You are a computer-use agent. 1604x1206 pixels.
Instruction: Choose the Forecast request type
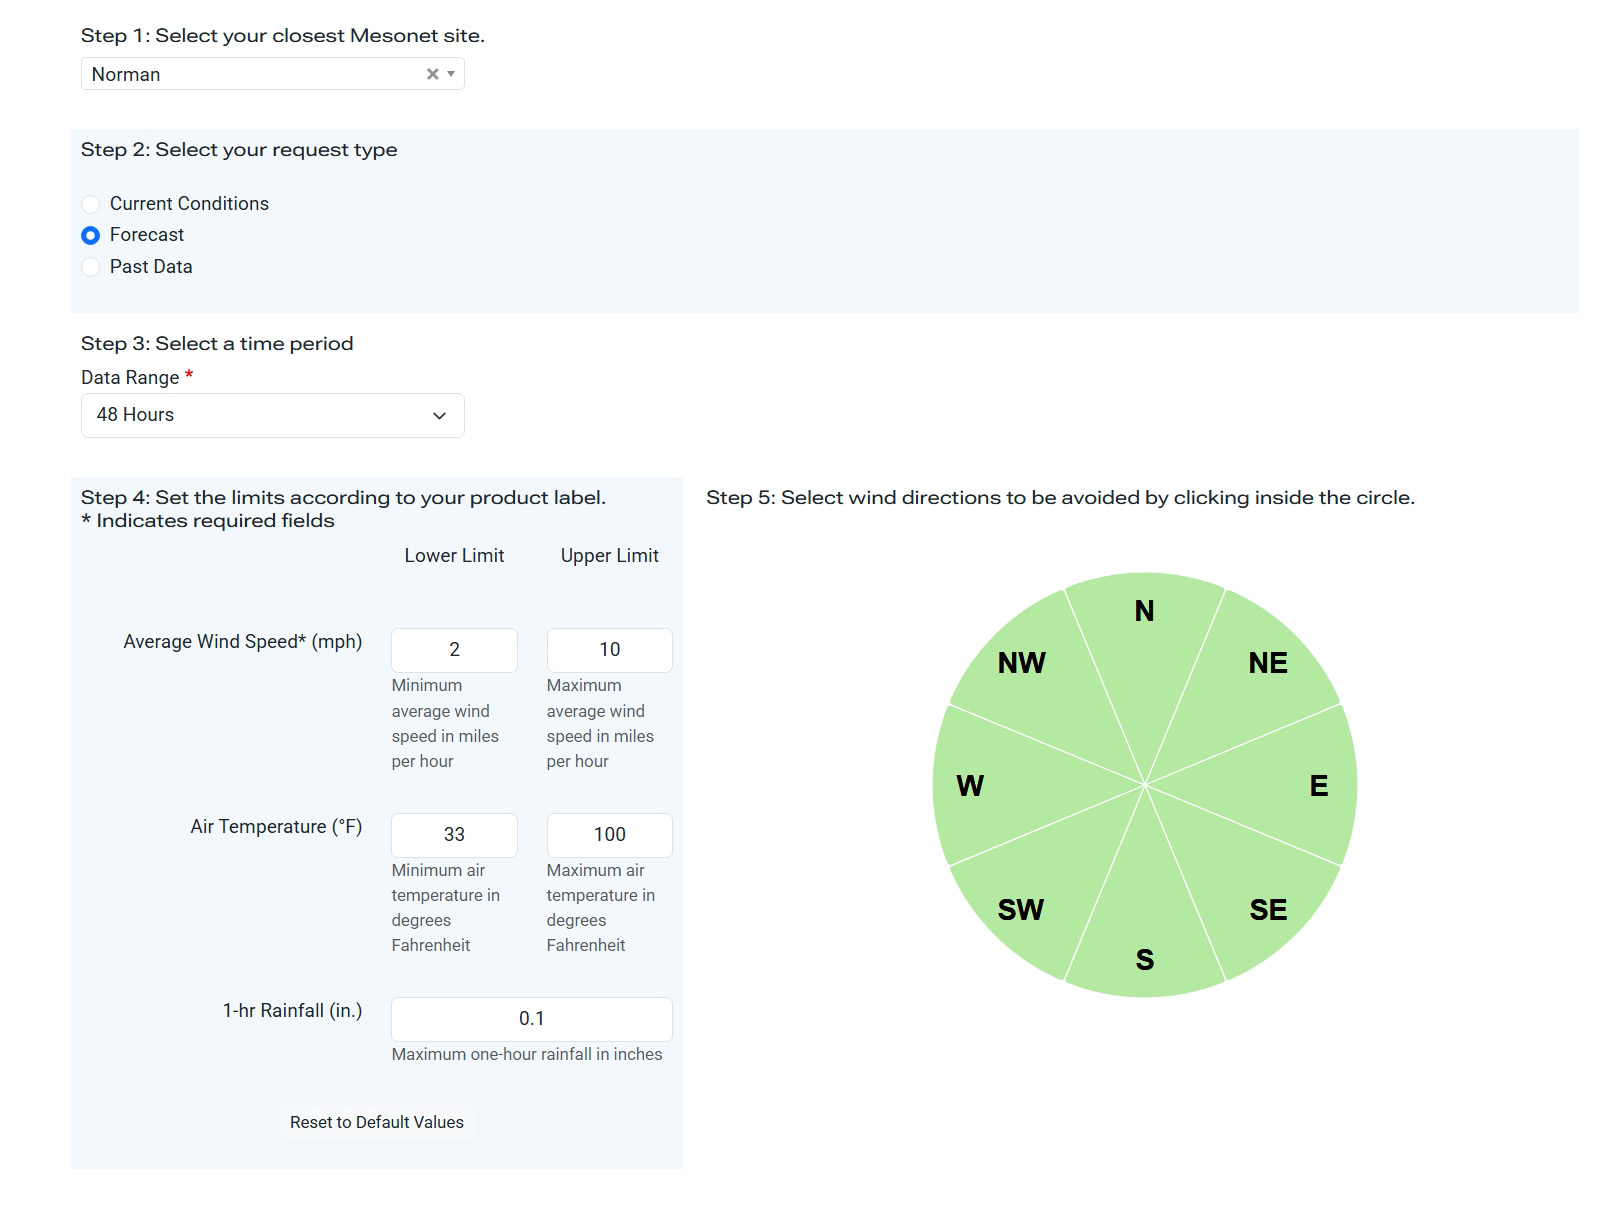[91, 235]
